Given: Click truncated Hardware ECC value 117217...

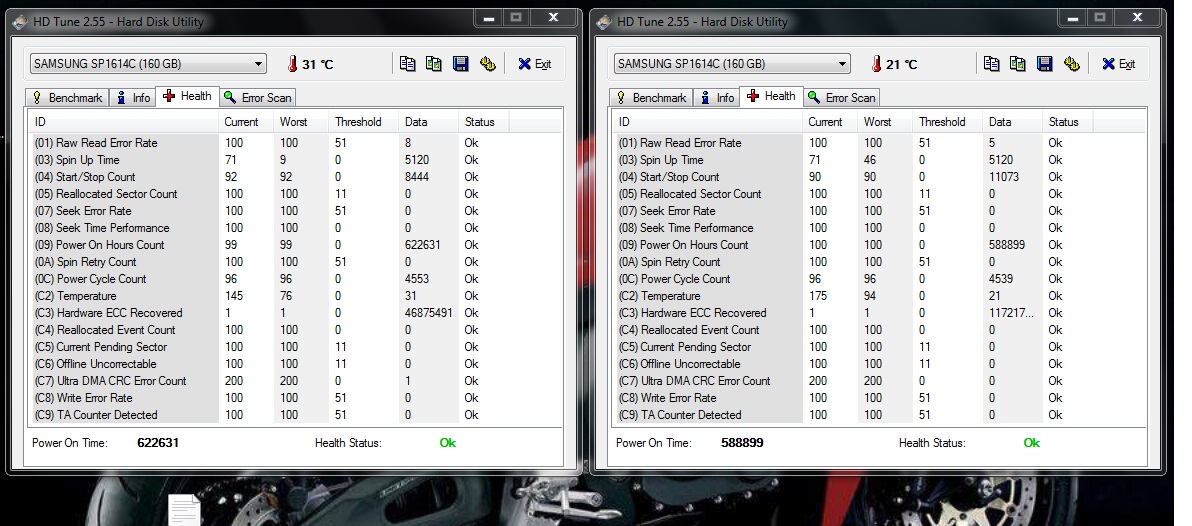Looking at the screenshot, I should coord(1011,312).
